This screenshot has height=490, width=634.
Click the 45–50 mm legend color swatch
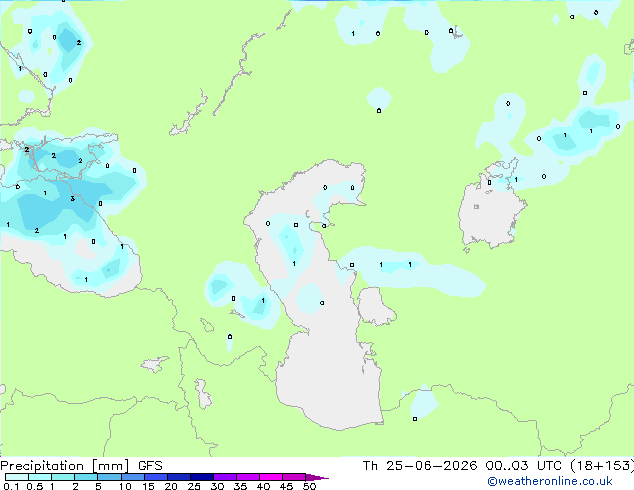(294, 477)
